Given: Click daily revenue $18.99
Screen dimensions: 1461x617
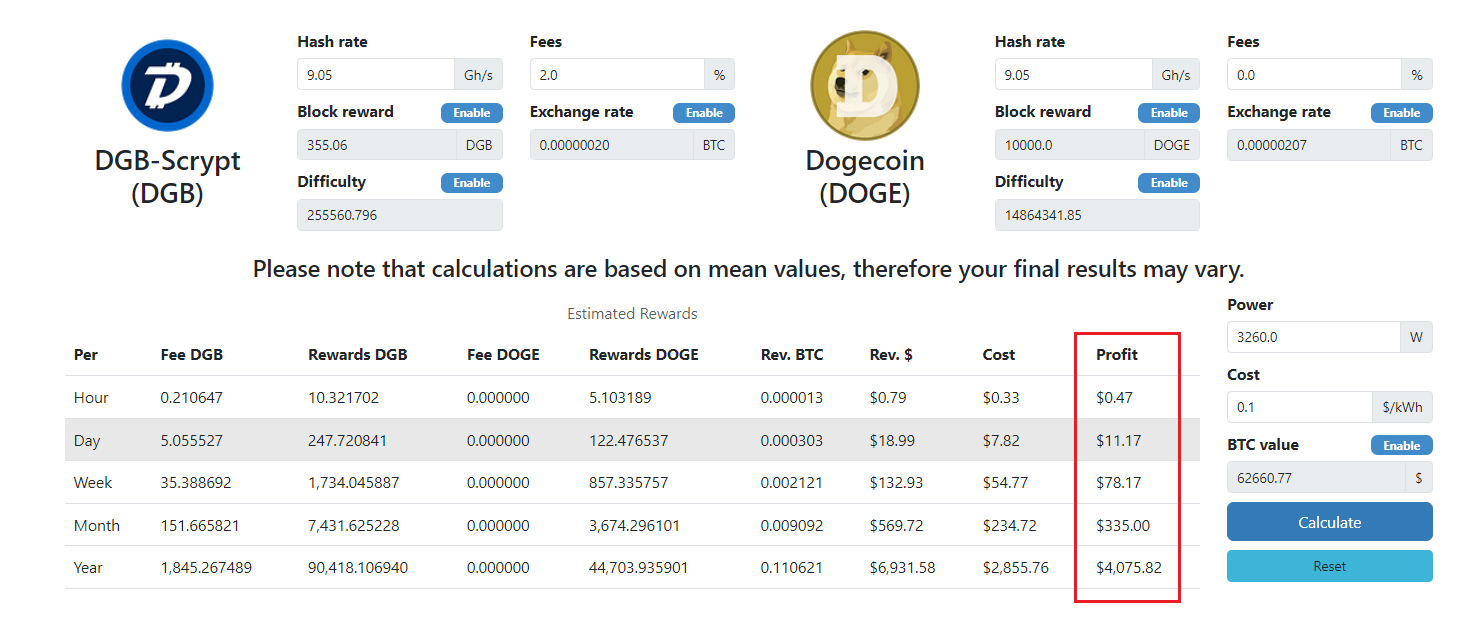Looking at the screenshot, I should click(x=892, y=441).
